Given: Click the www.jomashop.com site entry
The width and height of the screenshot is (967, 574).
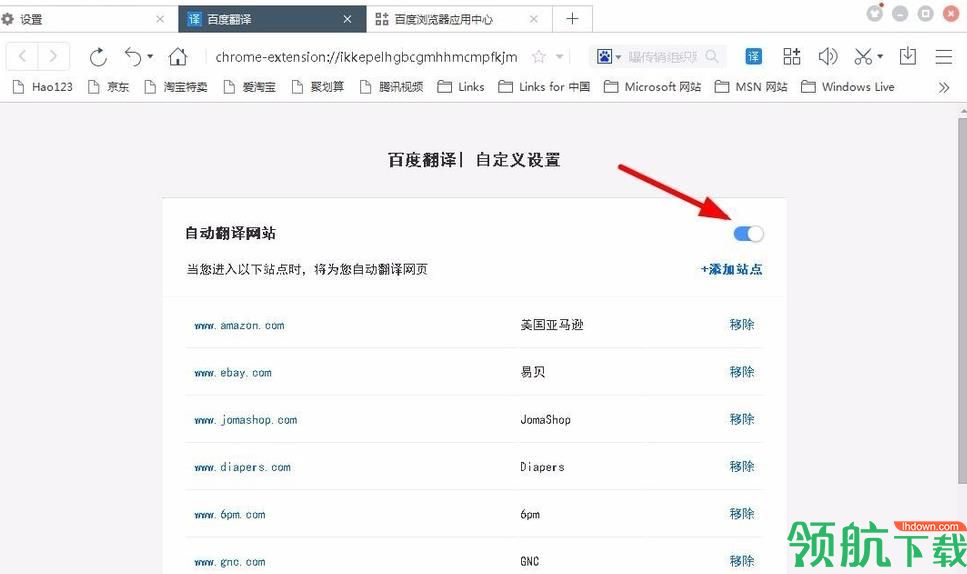Looking at the screenshot, I should [245, 420].
